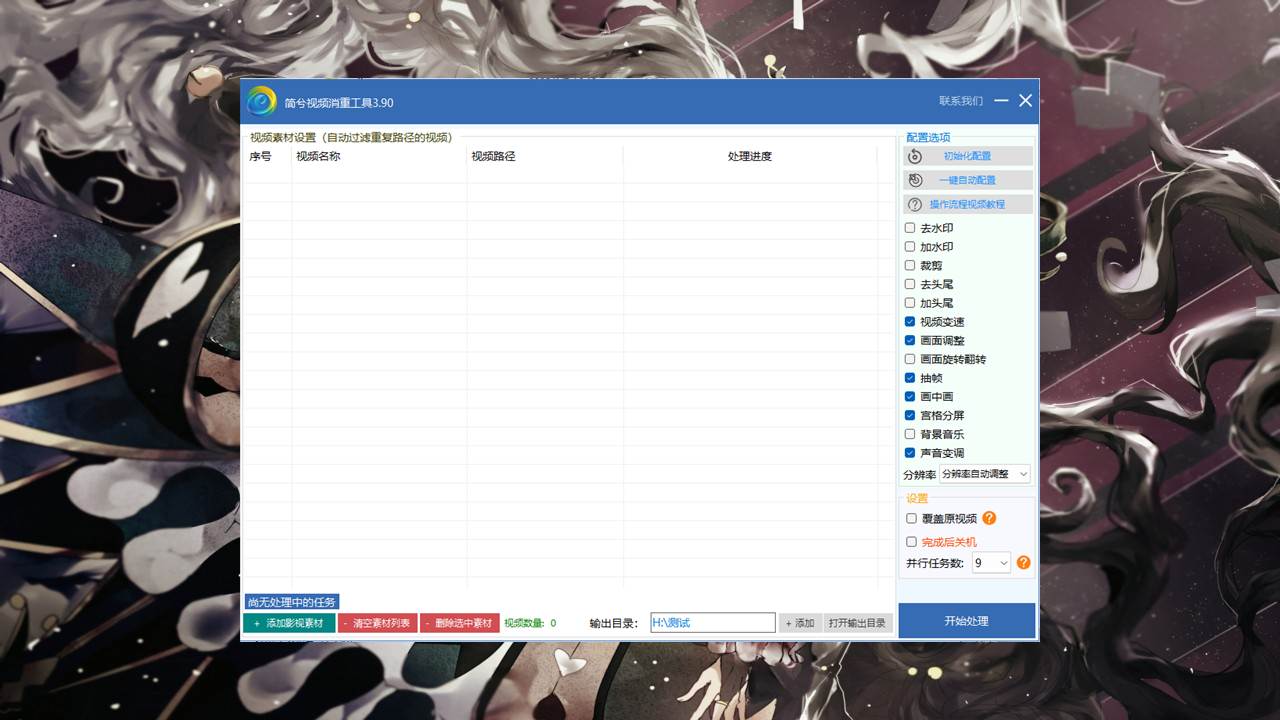
Task: Turn off the 画中画 checkbox
Action: tap(910, 397)
